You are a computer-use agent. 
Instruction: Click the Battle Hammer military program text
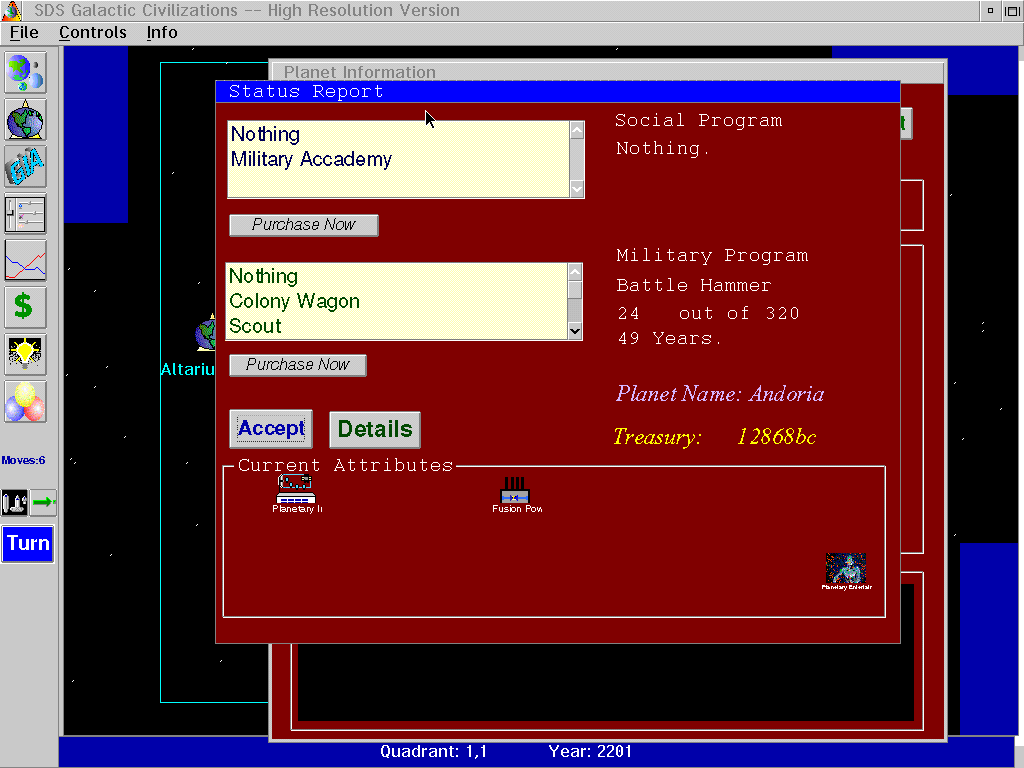click(694, 285)
